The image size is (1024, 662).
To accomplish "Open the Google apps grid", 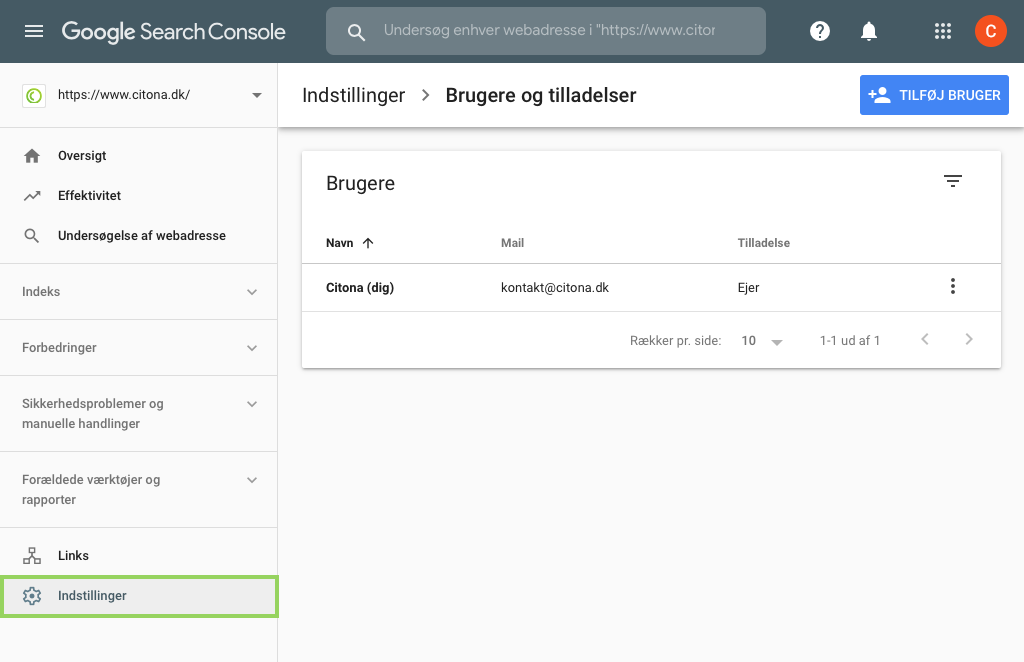I will 942,31.
